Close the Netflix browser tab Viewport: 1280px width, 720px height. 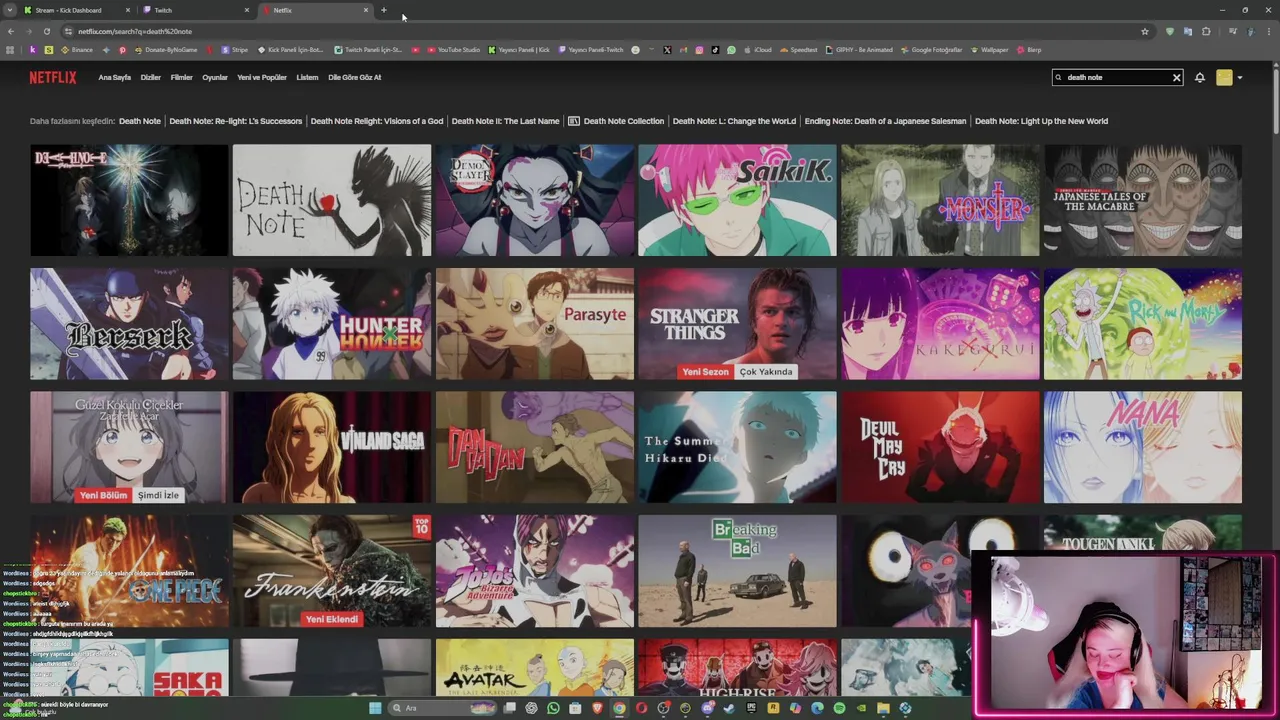pos(366,10)
